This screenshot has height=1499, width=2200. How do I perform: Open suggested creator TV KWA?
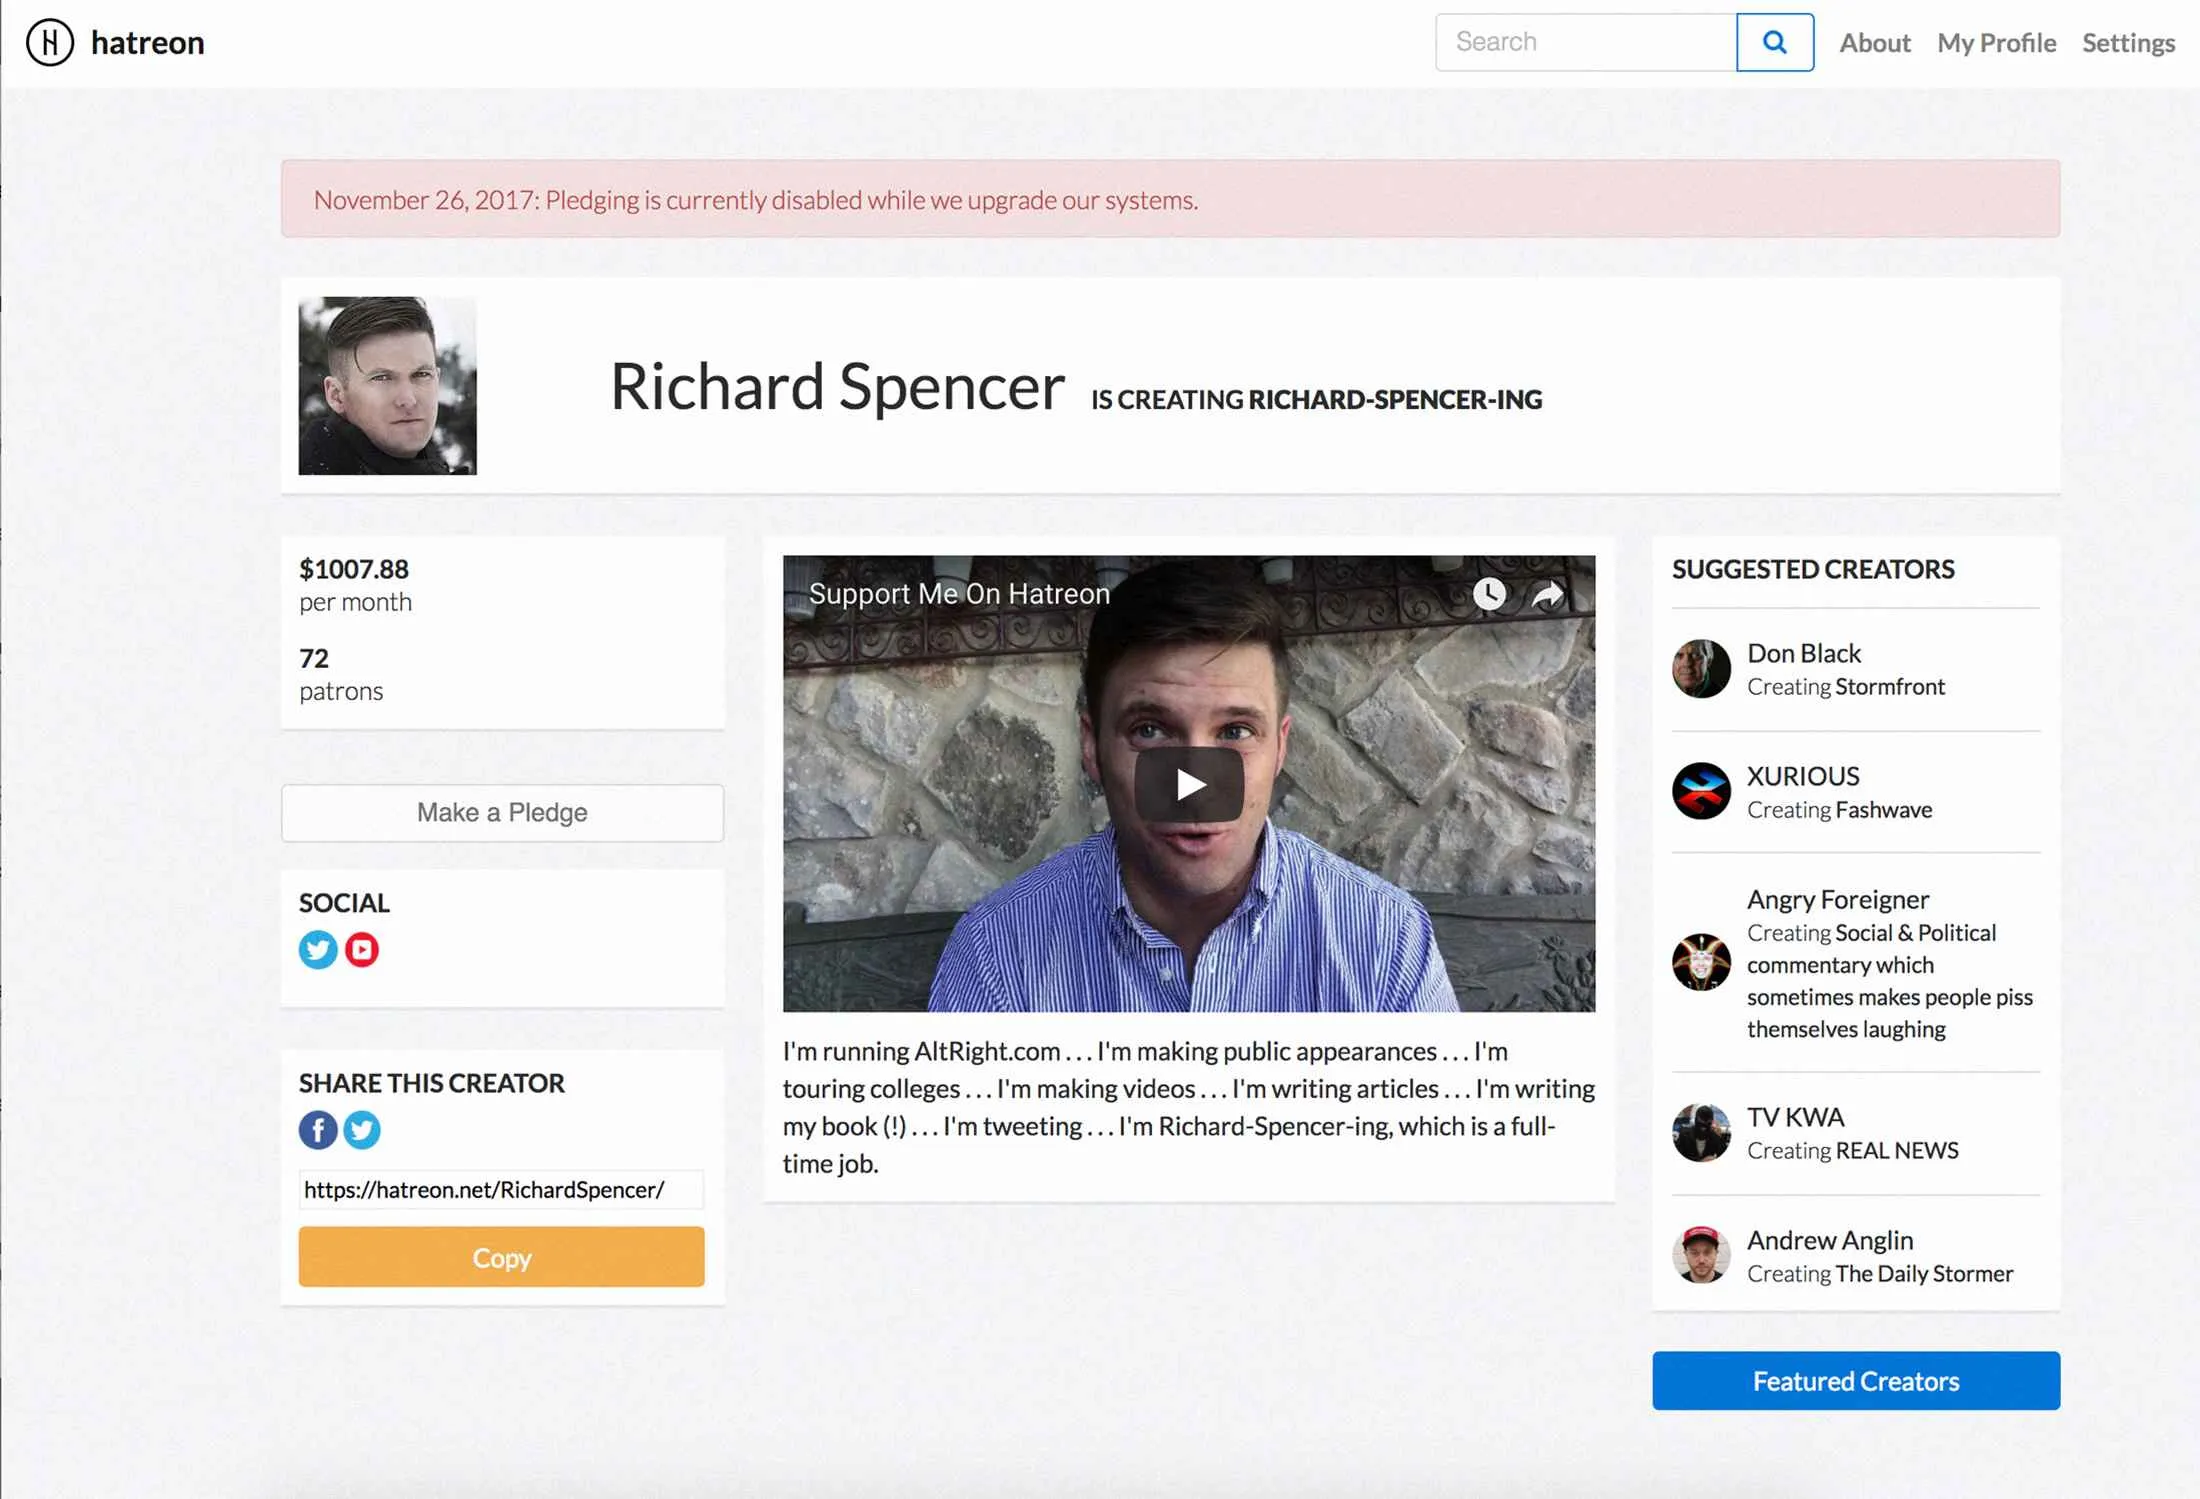tap(1795, 1117)
